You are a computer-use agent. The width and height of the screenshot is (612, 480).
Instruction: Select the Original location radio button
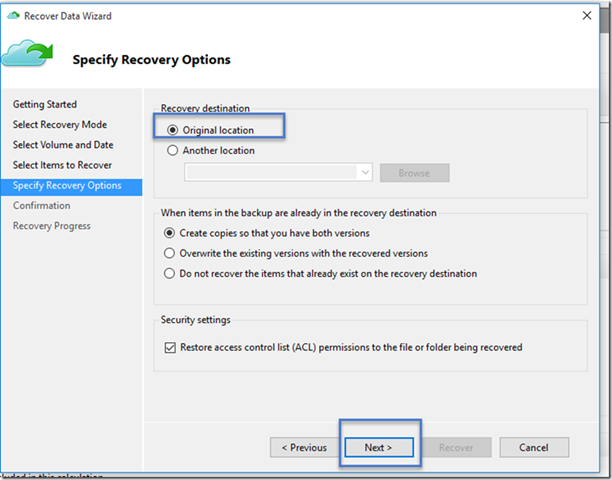coord(173,130)
